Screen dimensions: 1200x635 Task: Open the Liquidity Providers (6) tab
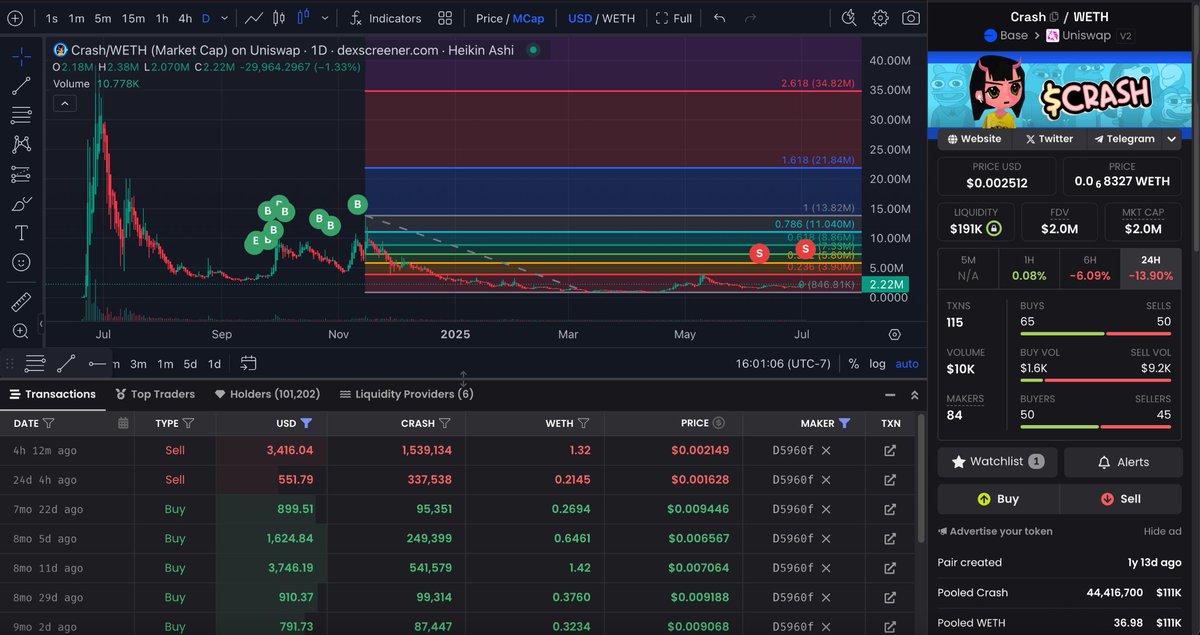(407, 394)
